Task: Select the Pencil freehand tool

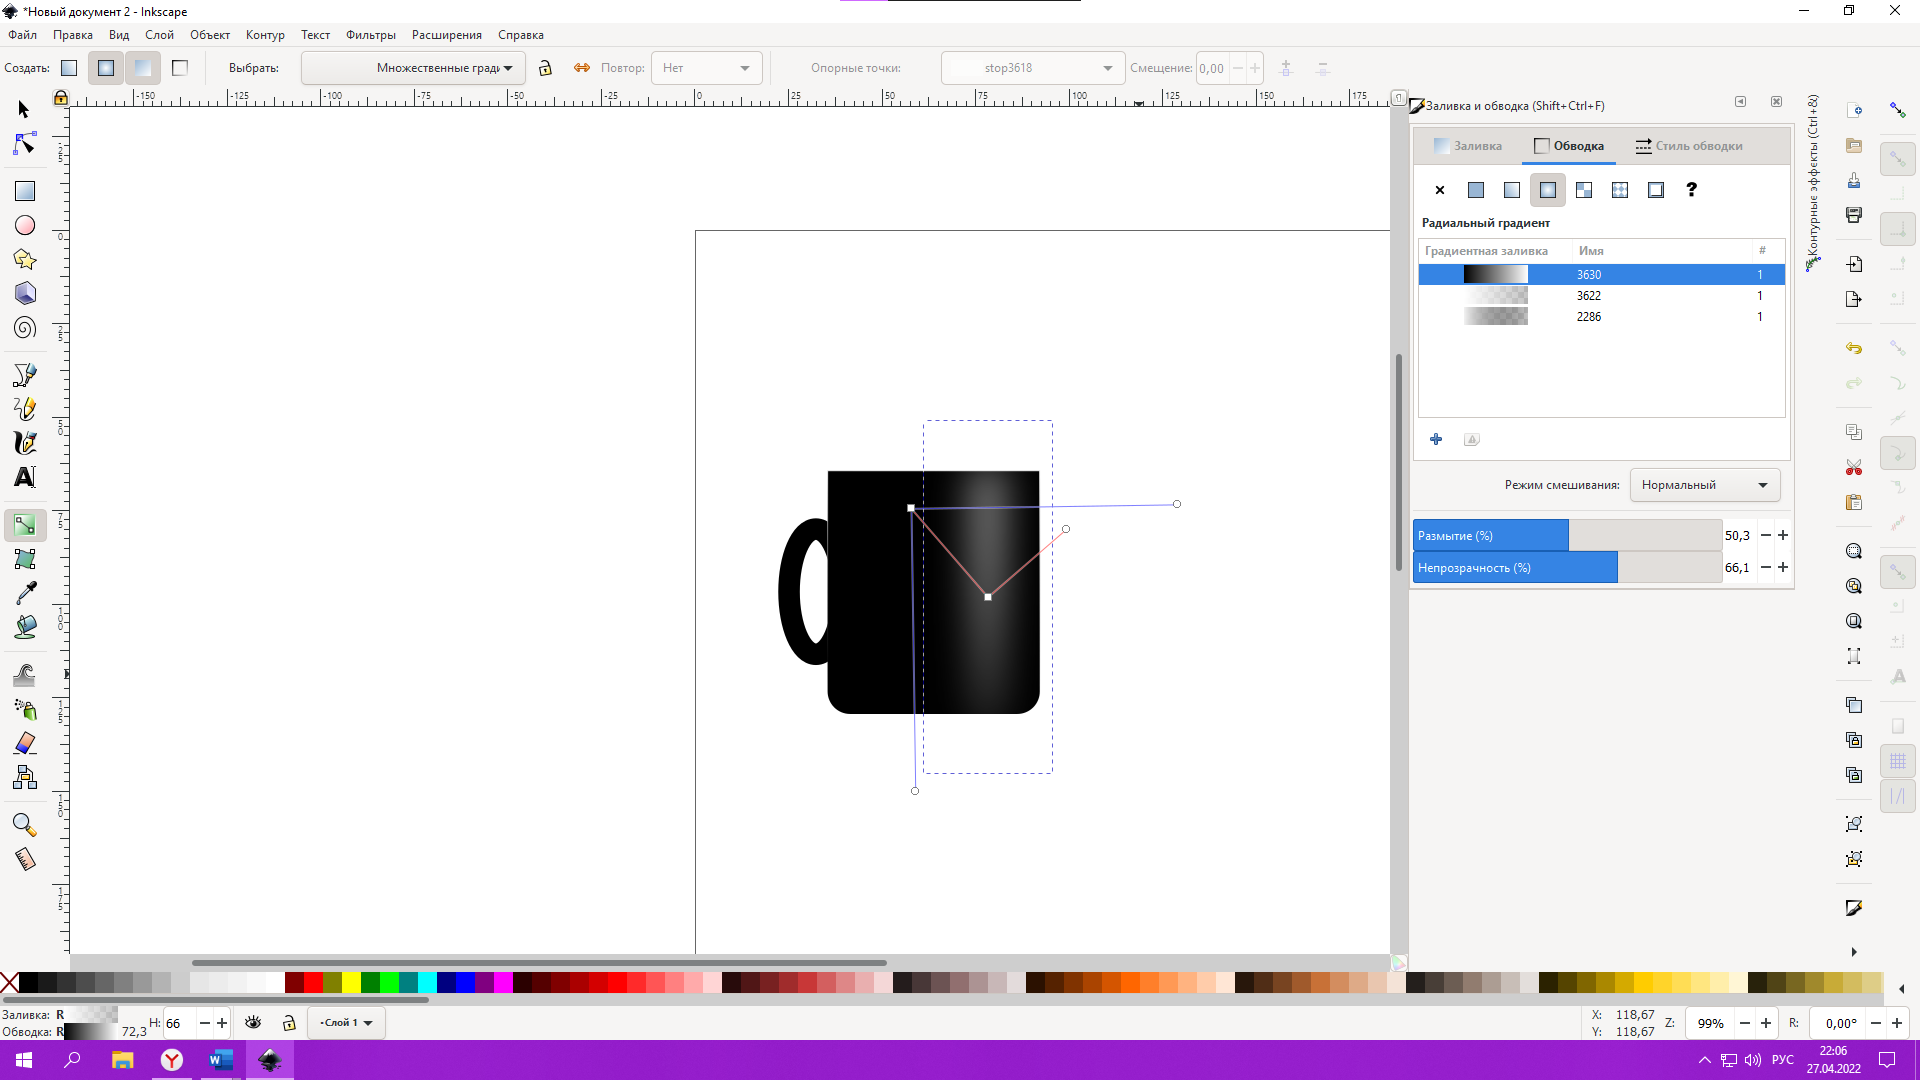Action: [x=24, y=409]
